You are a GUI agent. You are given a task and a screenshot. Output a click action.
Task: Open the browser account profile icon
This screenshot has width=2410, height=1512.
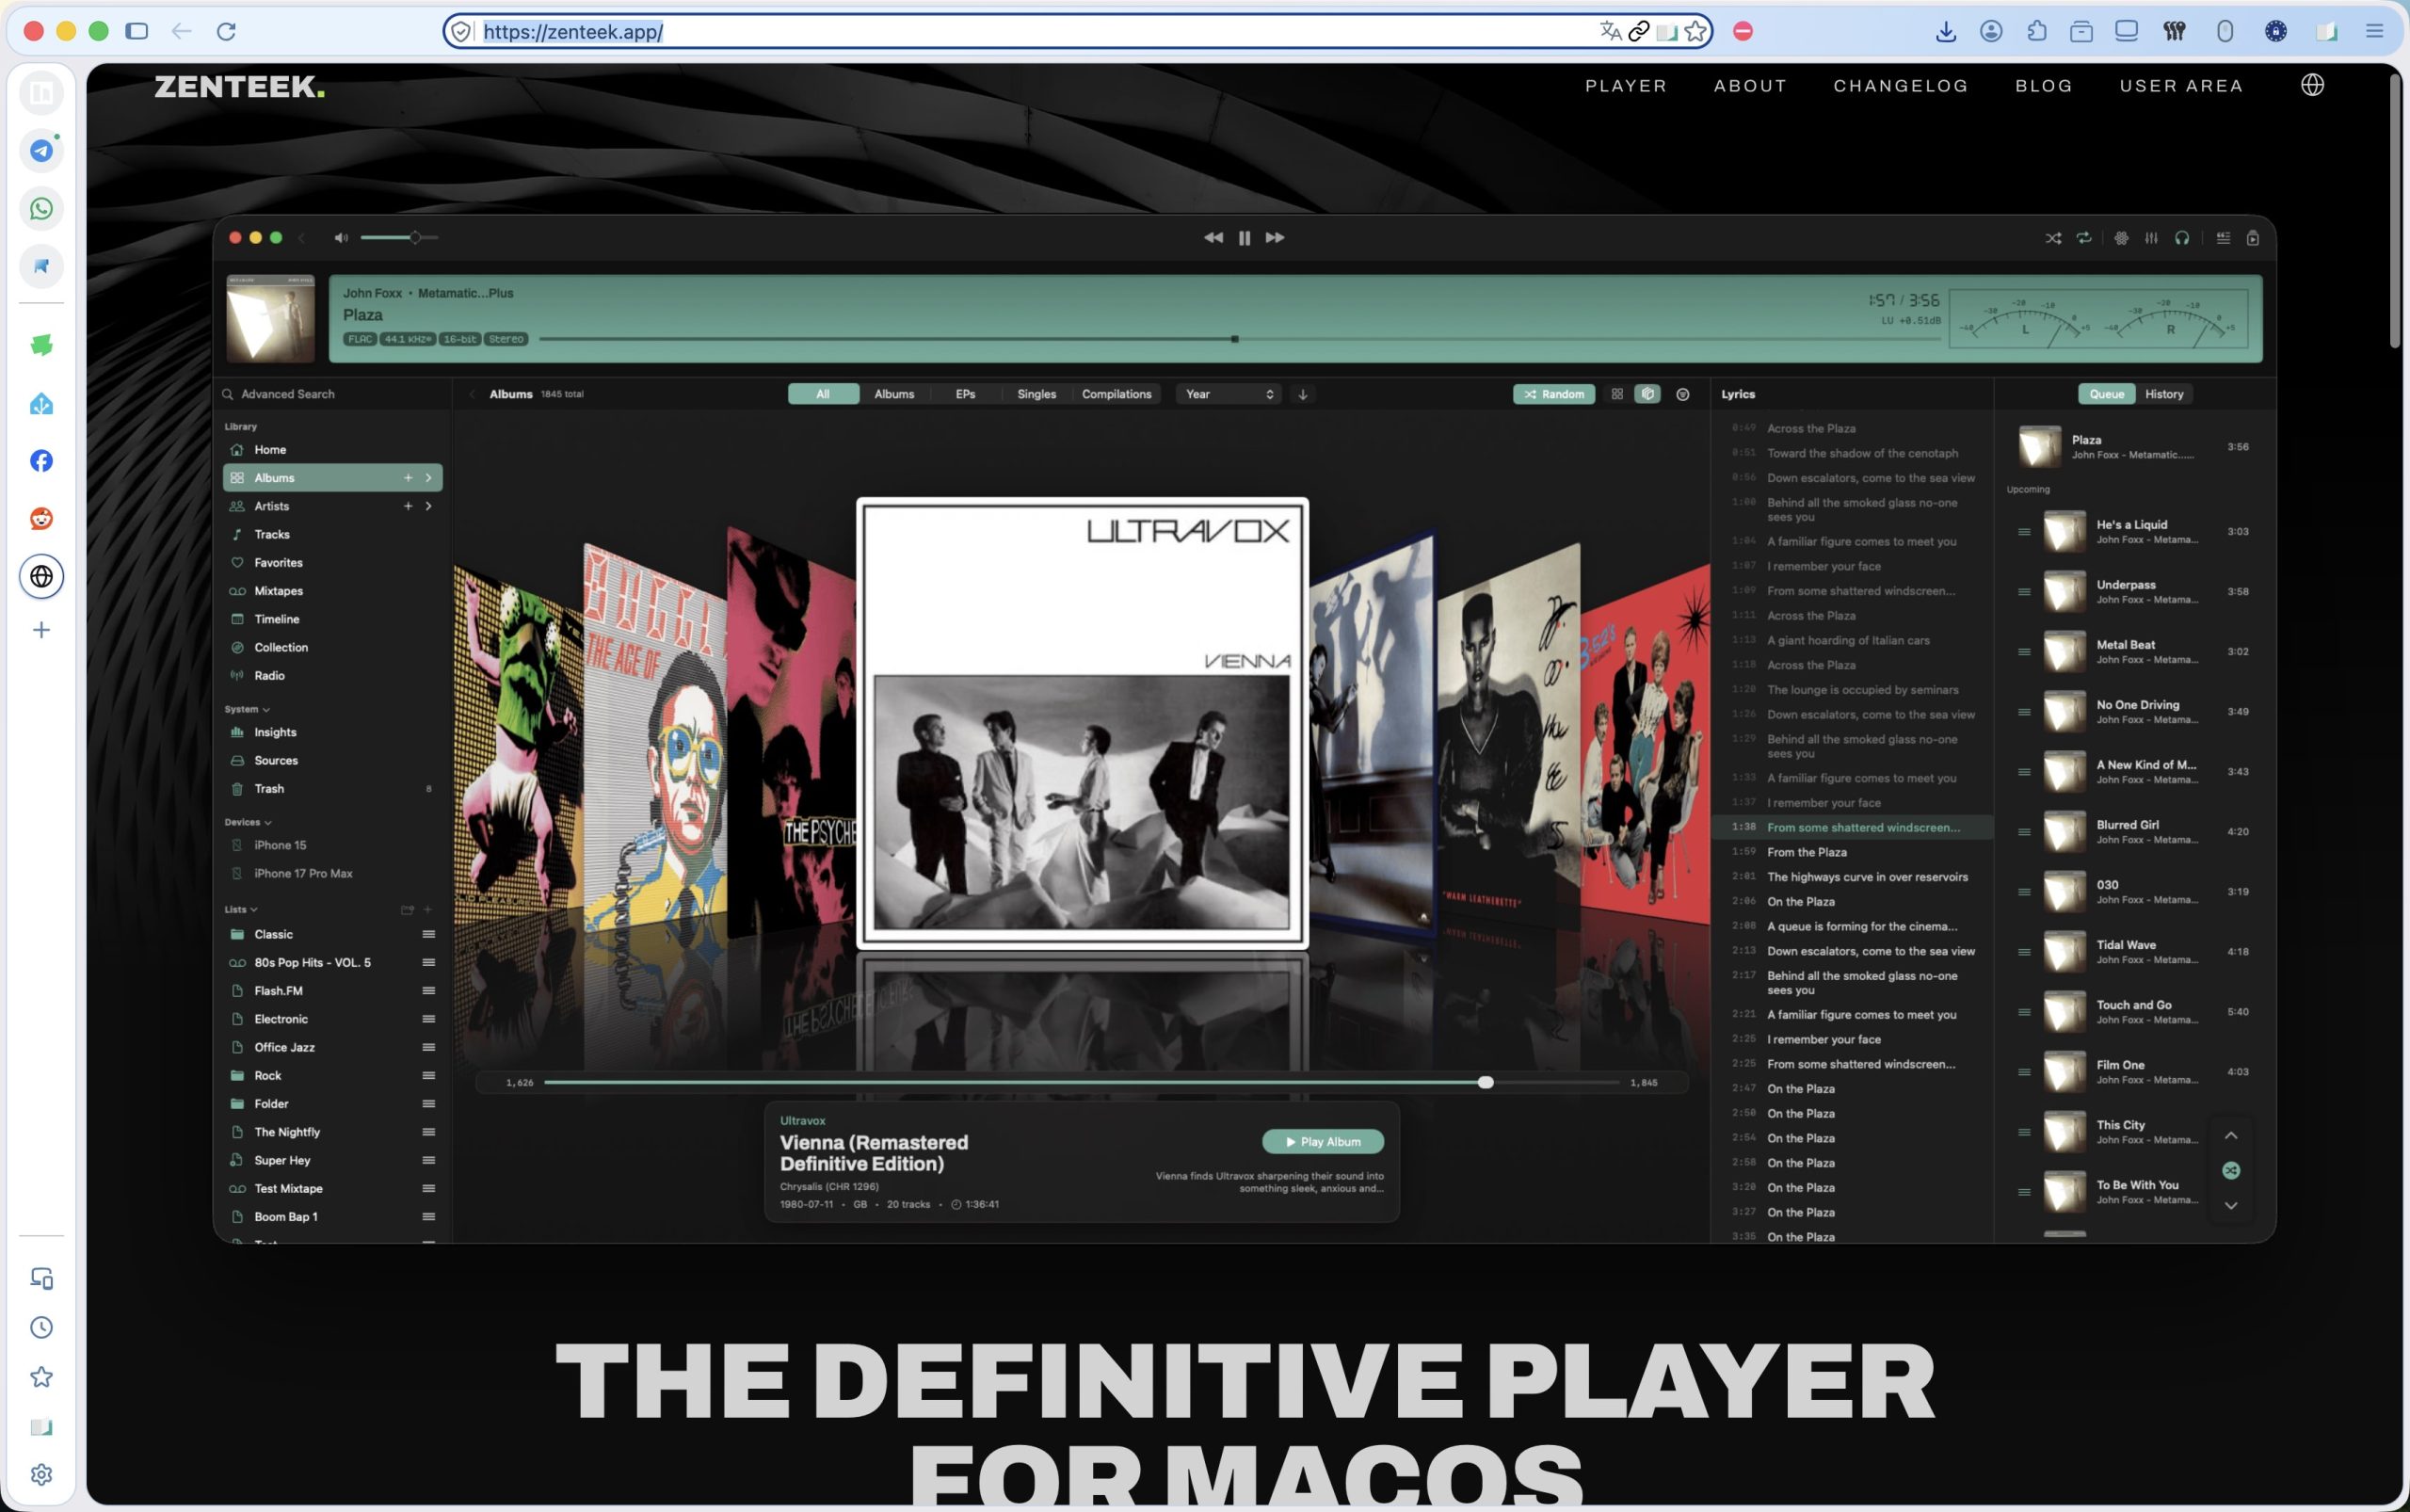[x=1991, y=32]
